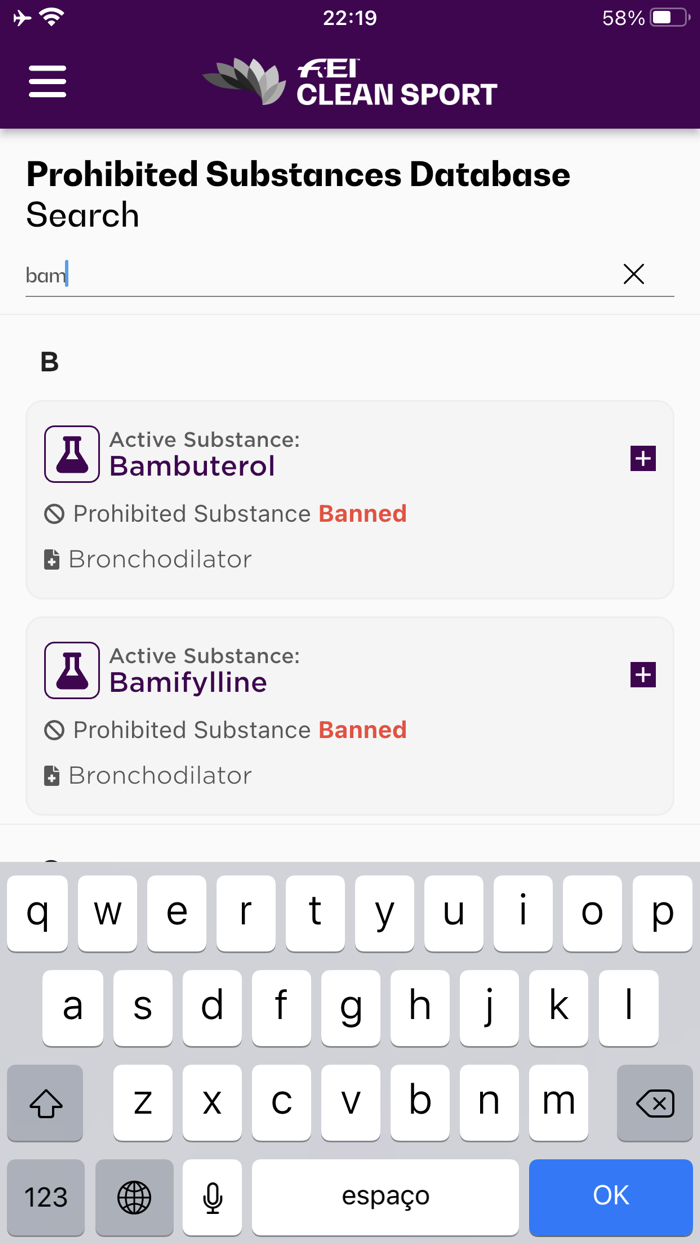Select the flask icon next to Bambuterol
Screen dimensions: 700x1244
point(71,453)
